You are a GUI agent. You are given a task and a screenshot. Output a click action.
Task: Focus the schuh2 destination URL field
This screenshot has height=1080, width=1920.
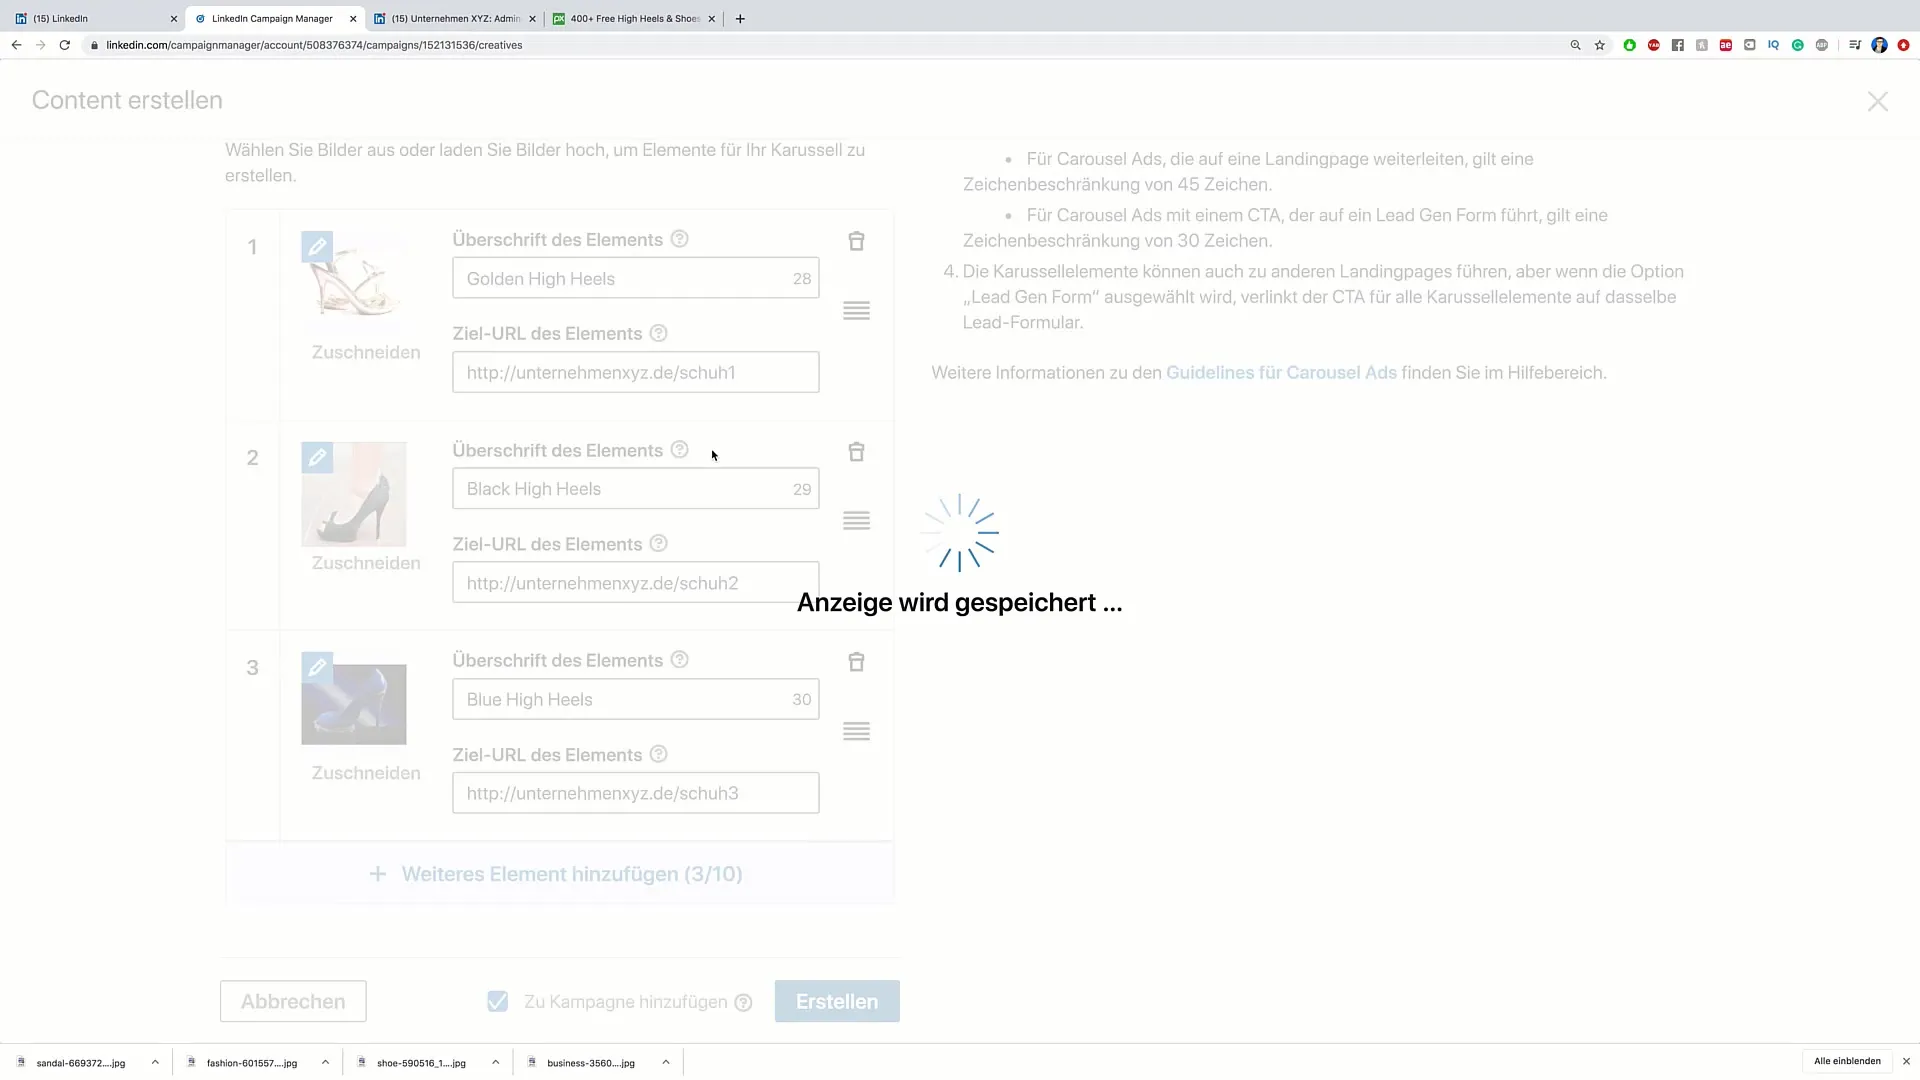[635, 583]
